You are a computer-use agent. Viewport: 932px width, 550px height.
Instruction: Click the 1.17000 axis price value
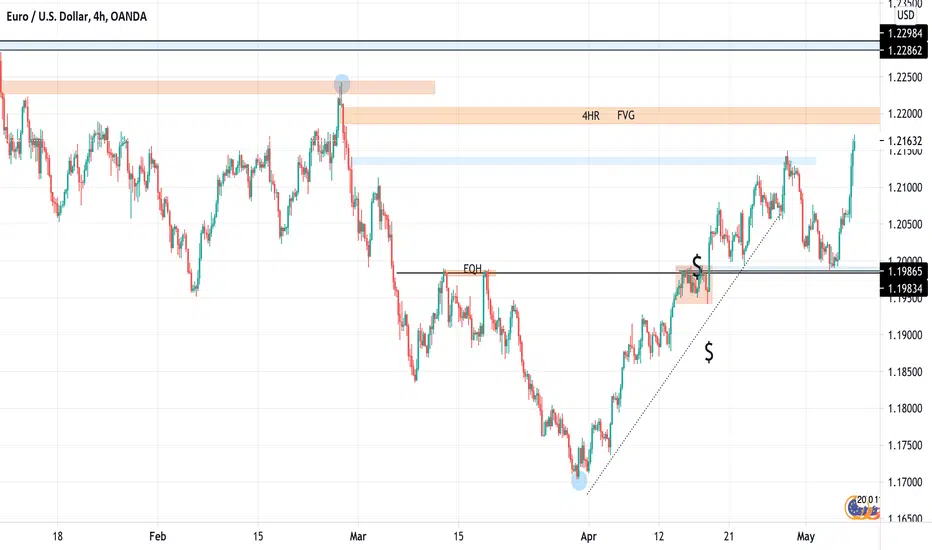(905, 482)
